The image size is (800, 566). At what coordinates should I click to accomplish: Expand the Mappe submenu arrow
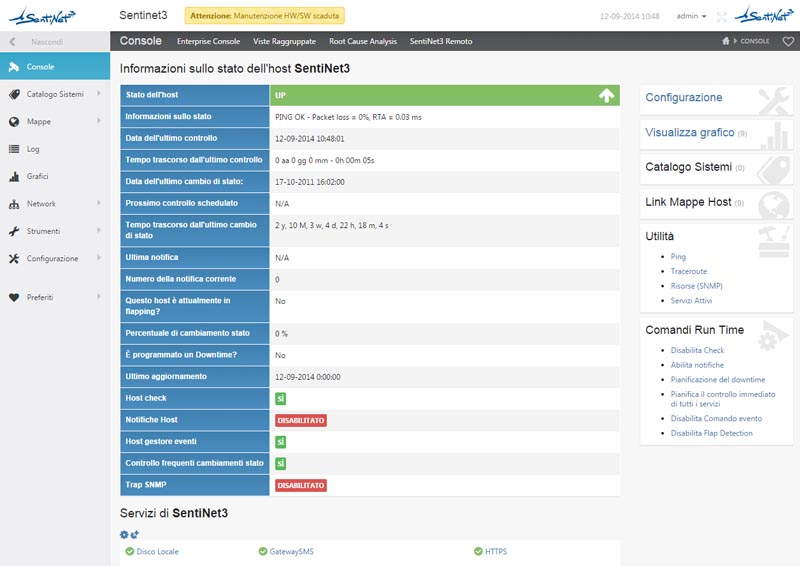[x=98, y=121]
